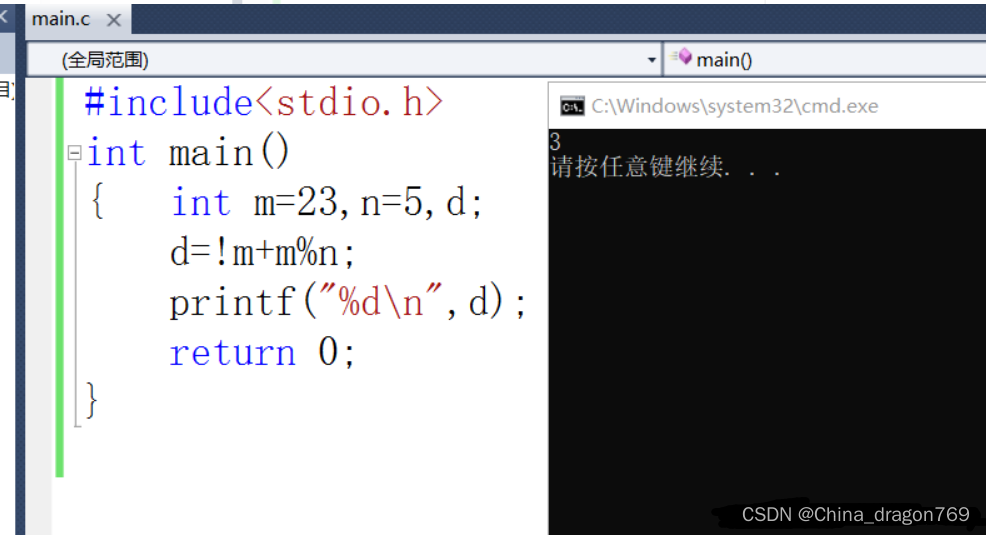Collapse the int main() code block
Image resolution: width=986 pixels, height=535 pixels.
point(74,153)
